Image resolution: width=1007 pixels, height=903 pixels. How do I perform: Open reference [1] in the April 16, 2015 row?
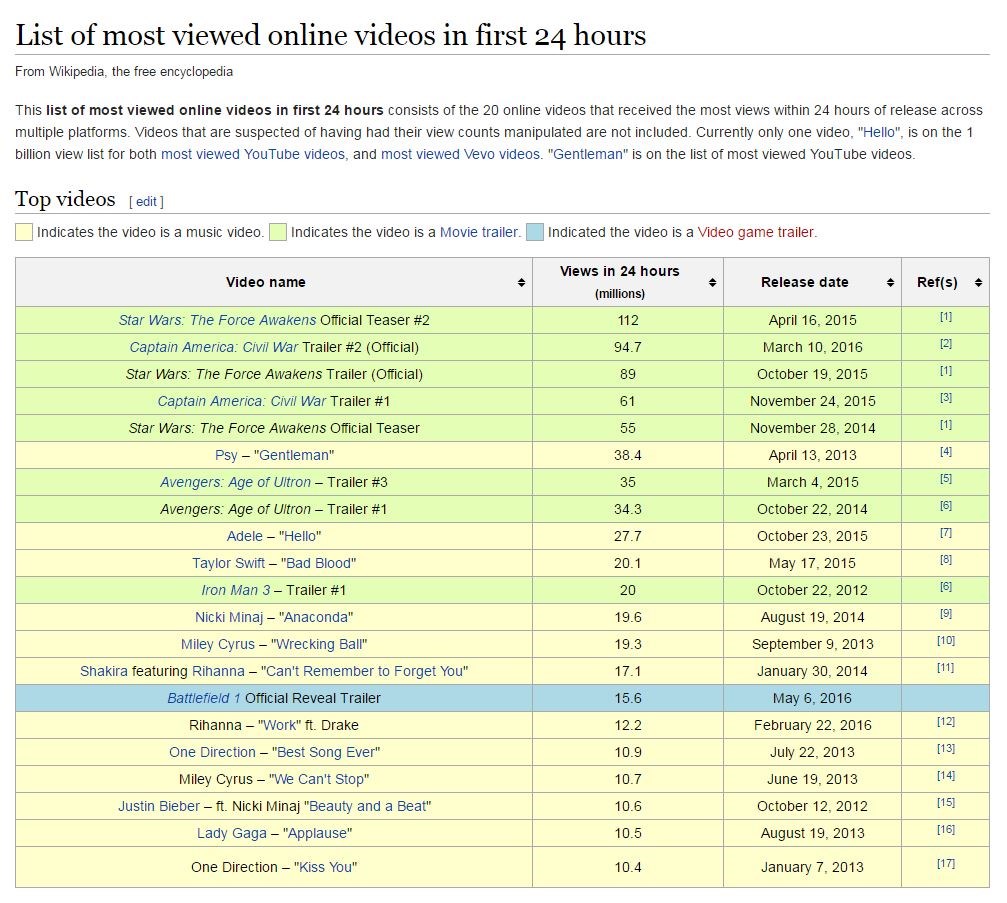[x=945, y=317]
